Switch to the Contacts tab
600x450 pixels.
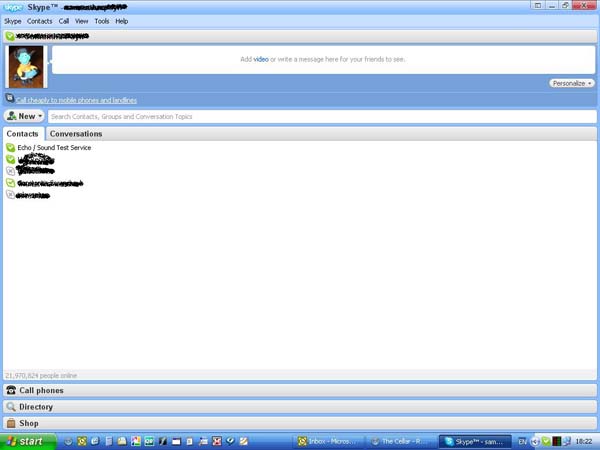(23, 134)
